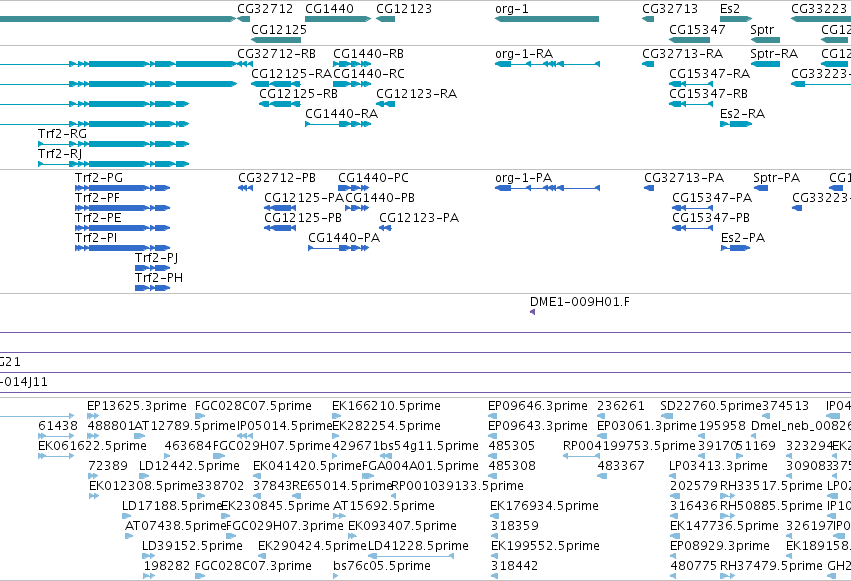The width and height of the screenshot is (851, 581).
Task: Select the EK176934.5prime EST label
Action: coord(544,506)
